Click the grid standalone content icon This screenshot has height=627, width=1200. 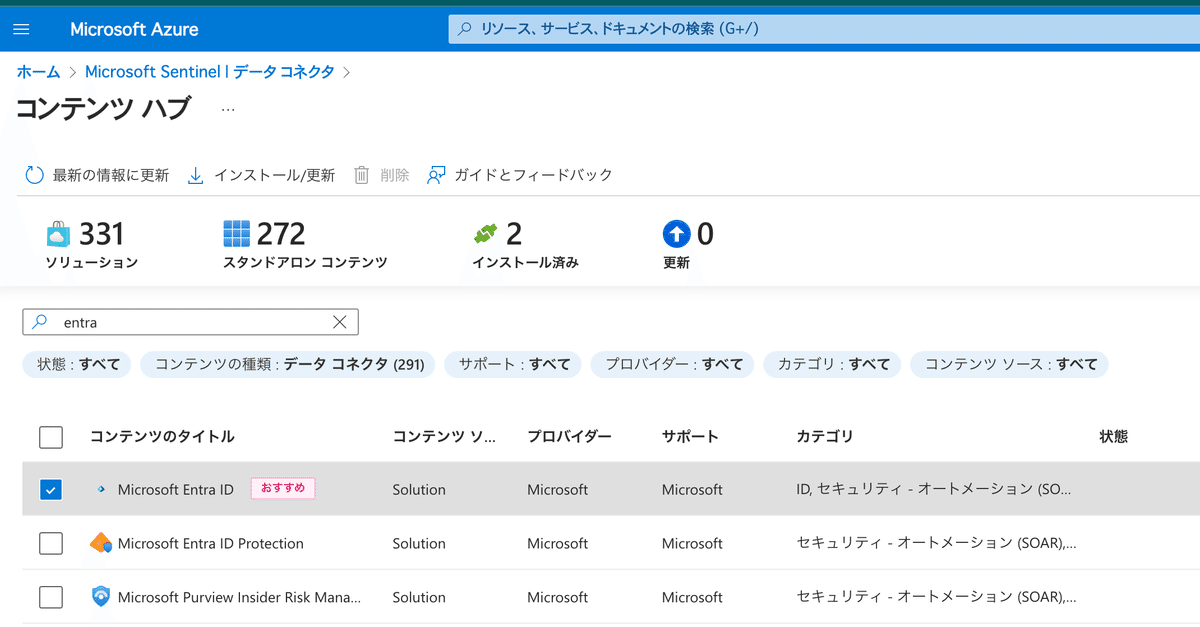tap(237, 235)
